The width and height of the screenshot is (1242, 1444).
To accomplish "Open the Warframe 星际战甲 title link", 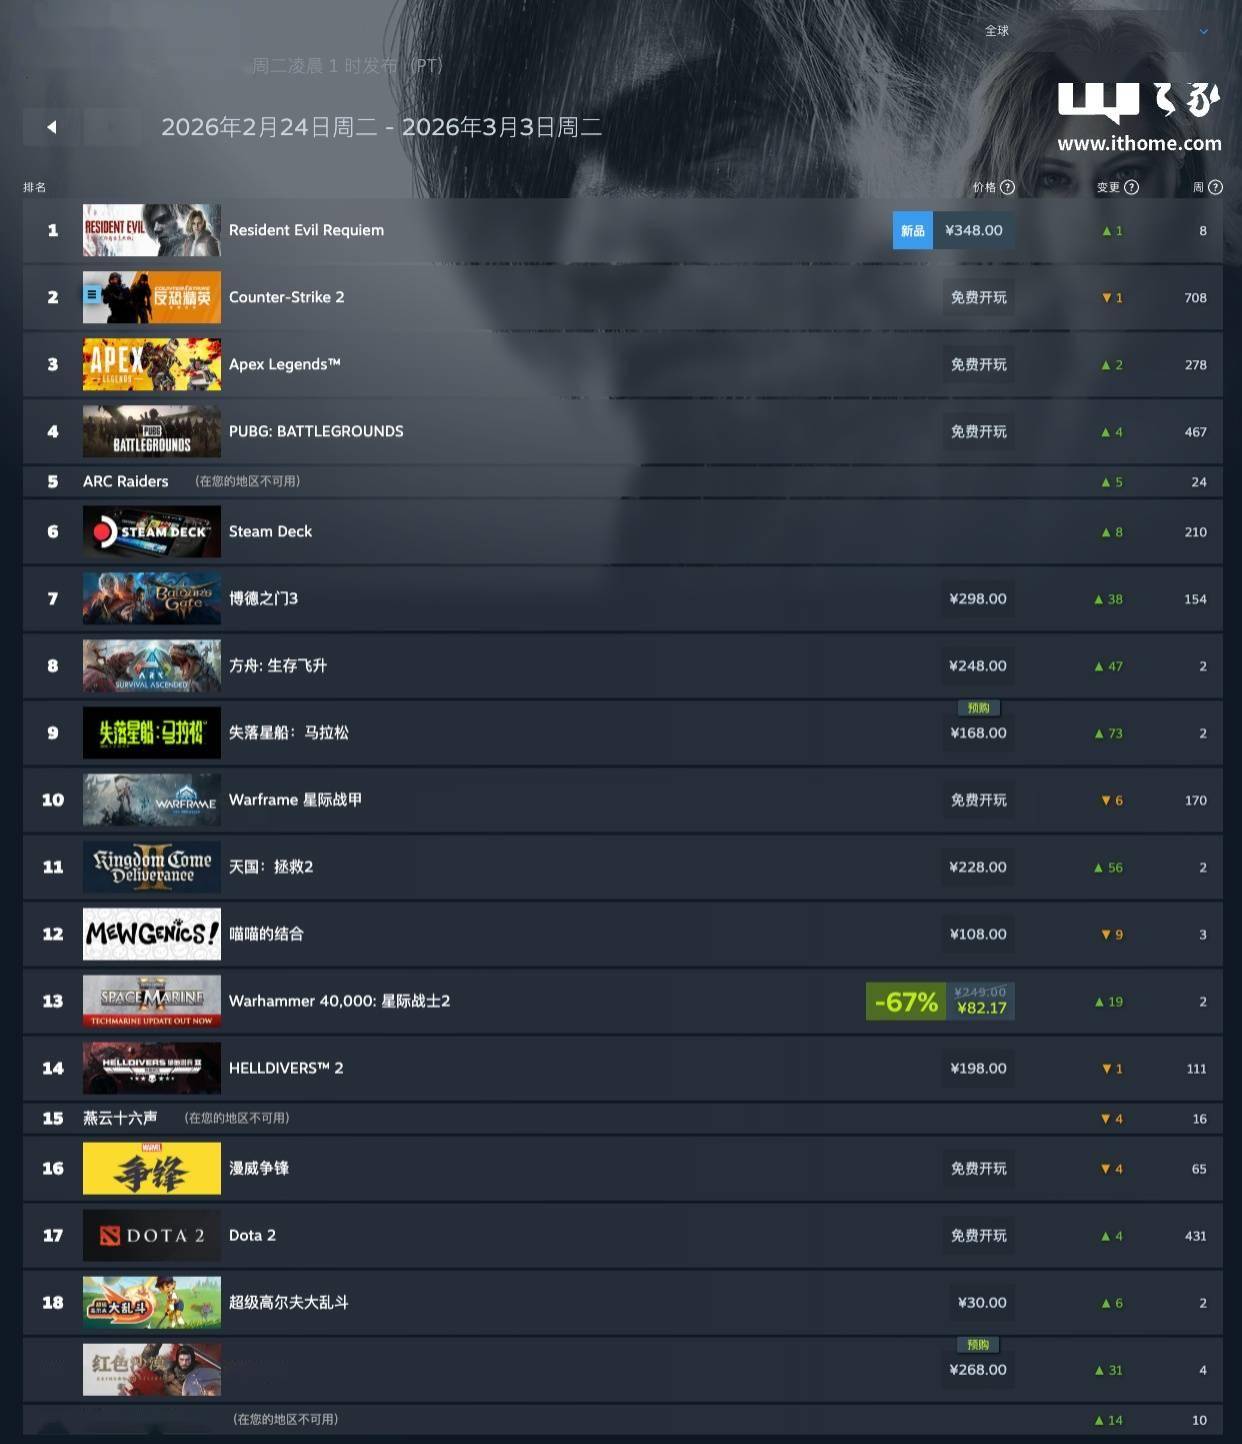I will pyautogui.click(x=295, y=799).
